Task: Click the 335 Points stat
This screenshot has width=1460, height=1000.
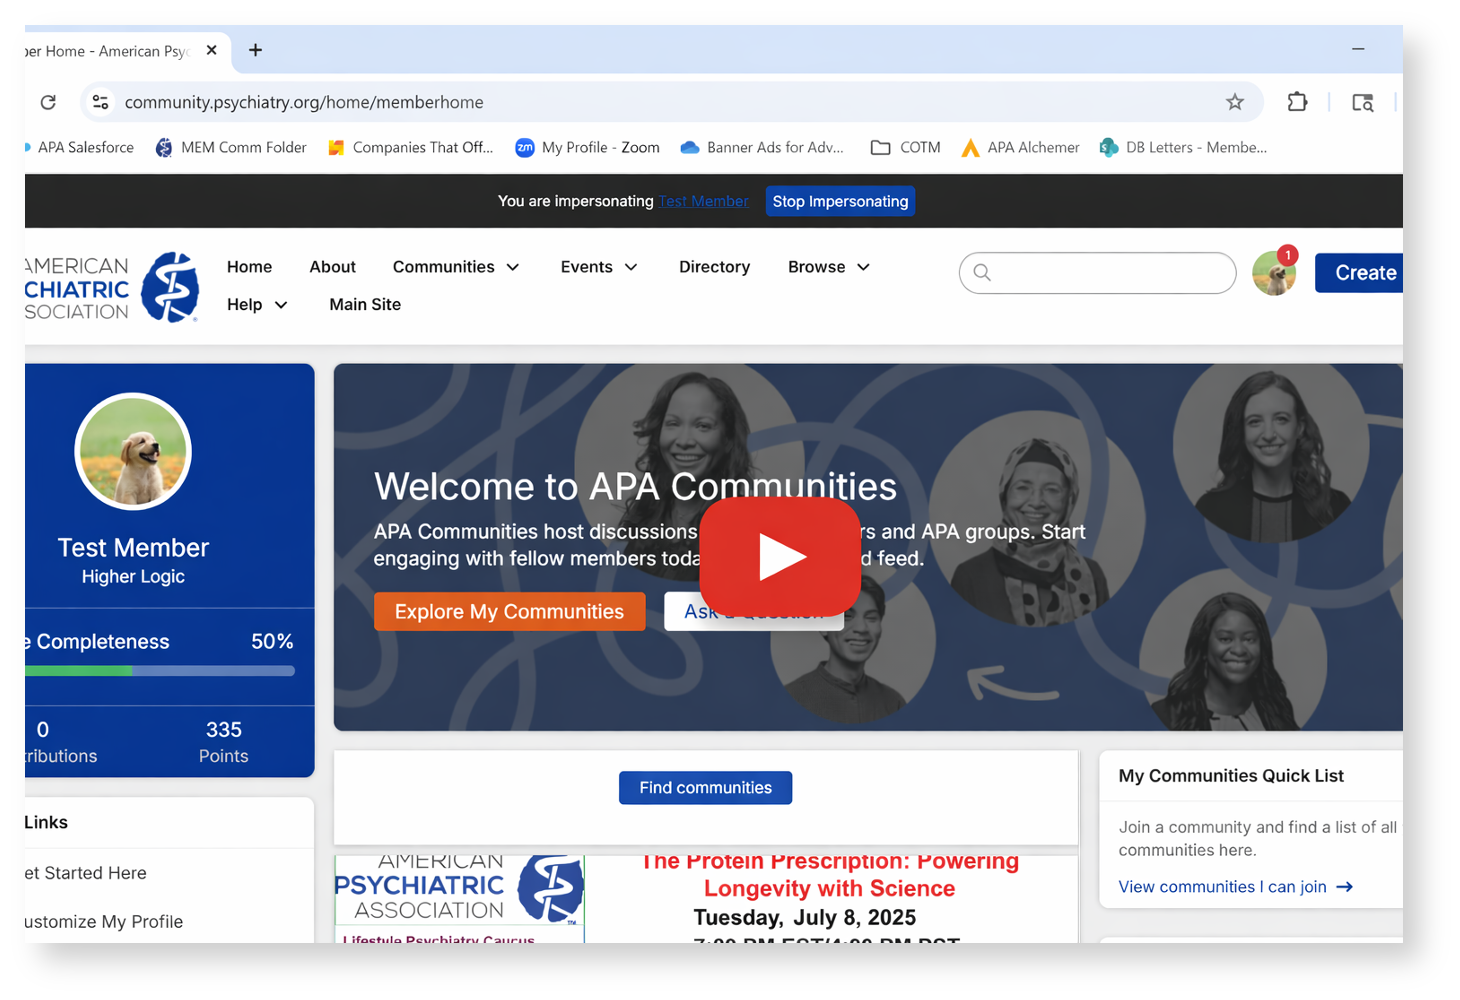Action: pos(223,742)
